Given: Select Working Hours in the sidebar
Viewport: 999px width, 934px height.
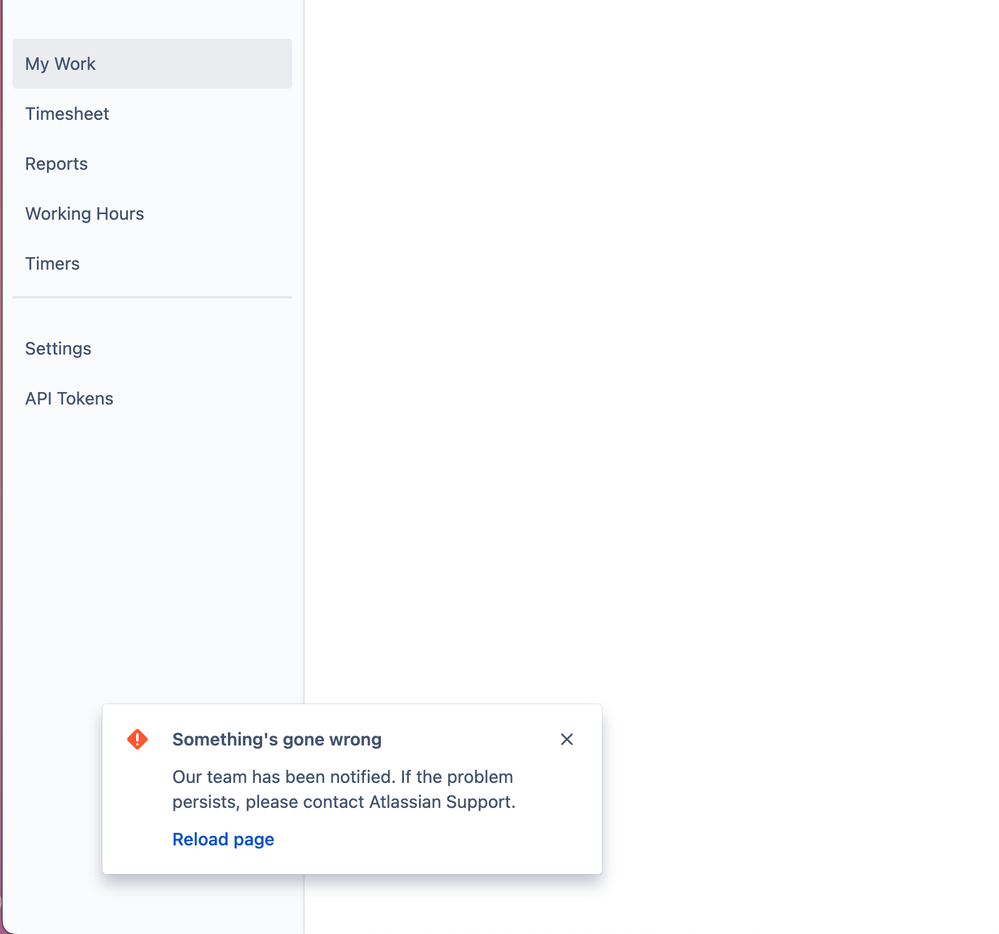Looking at the screenshot, I should (x=85, y=214).
